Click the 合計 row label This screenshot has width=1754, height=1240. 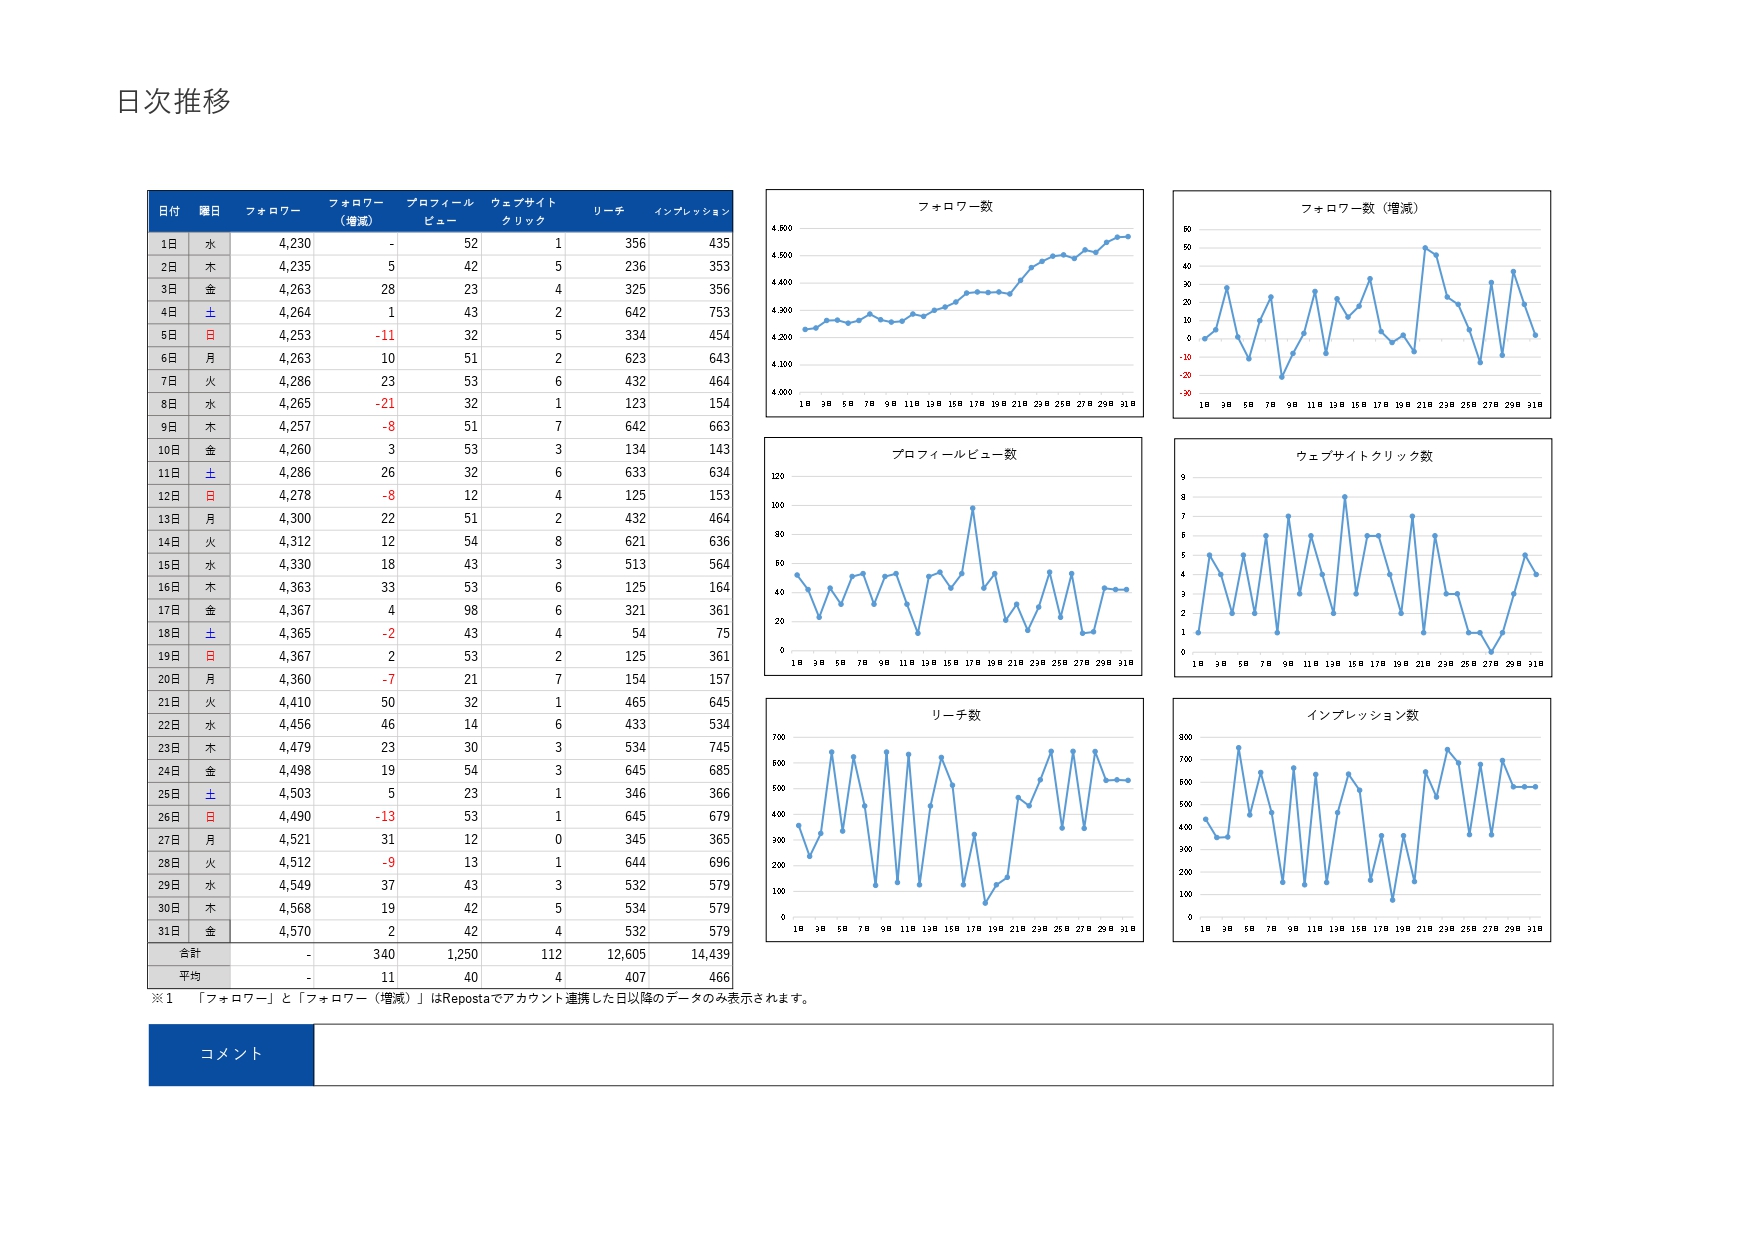tap(189, 953)
